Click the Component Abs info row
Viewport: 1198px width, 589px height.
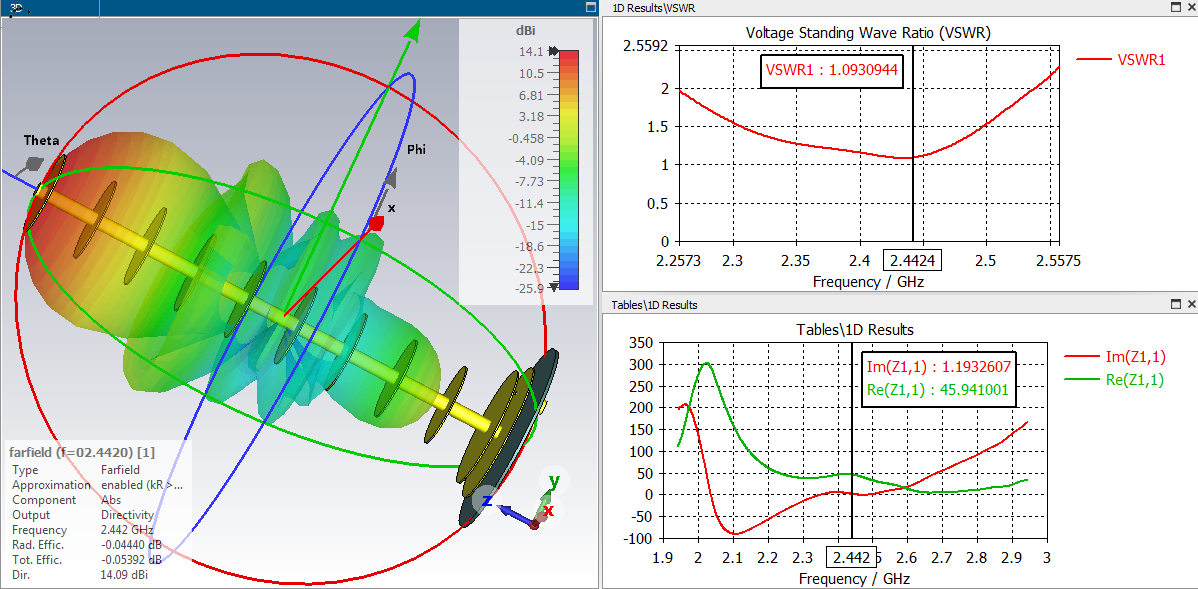pyautogui.click(x=66, y=500)
